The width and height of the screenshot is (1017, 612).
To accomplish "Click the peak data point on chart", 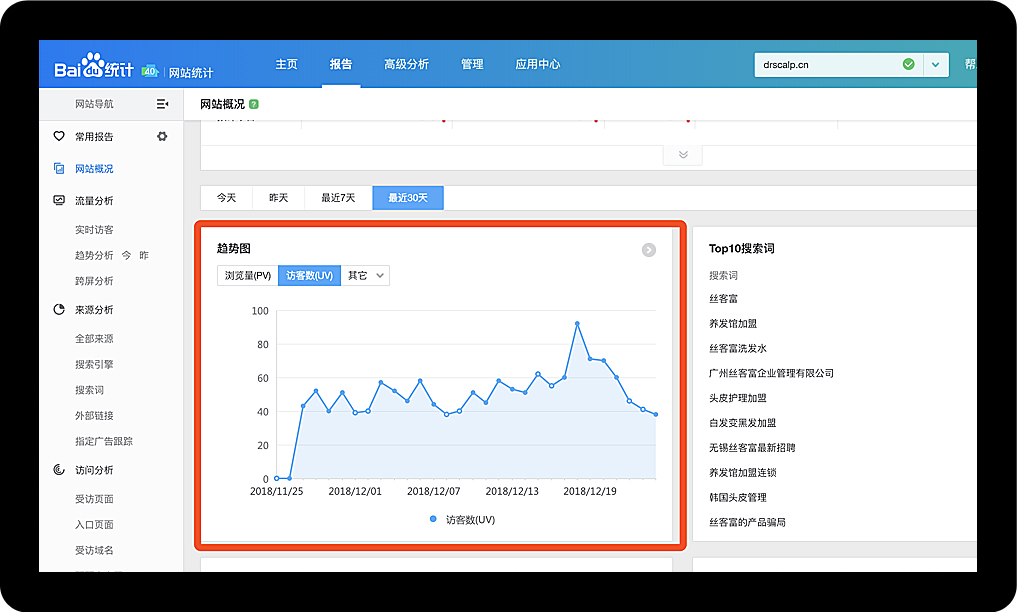I will coord(577,324).
